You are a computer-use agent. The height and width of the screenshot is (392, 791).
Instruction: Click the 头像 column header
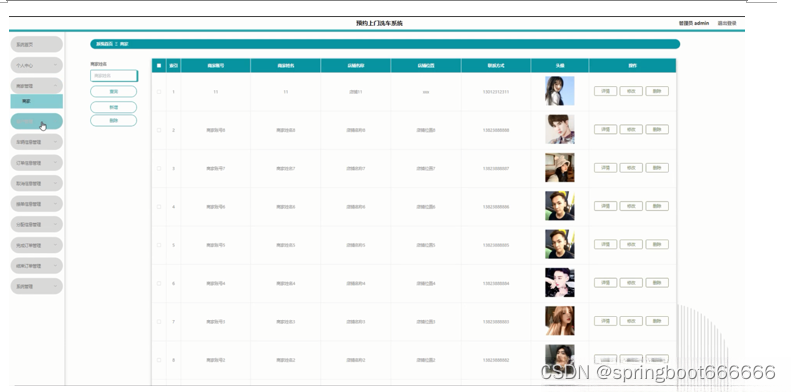click(x=559, y=66)
